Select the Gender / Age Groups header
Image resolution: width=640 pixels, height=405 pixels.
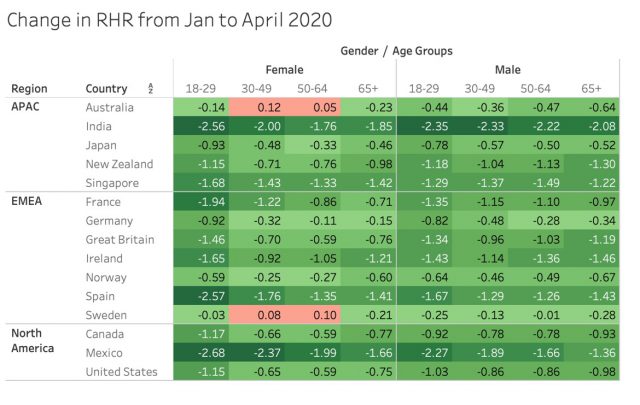click(x=396, y=49)
